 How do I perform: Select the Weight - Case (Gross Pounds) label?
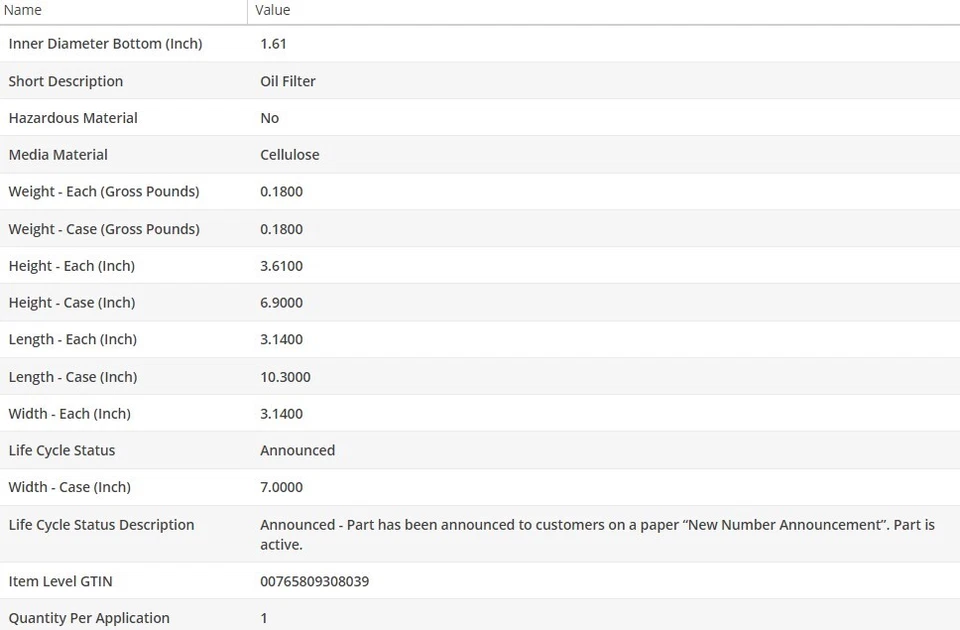tap(104, 229)
